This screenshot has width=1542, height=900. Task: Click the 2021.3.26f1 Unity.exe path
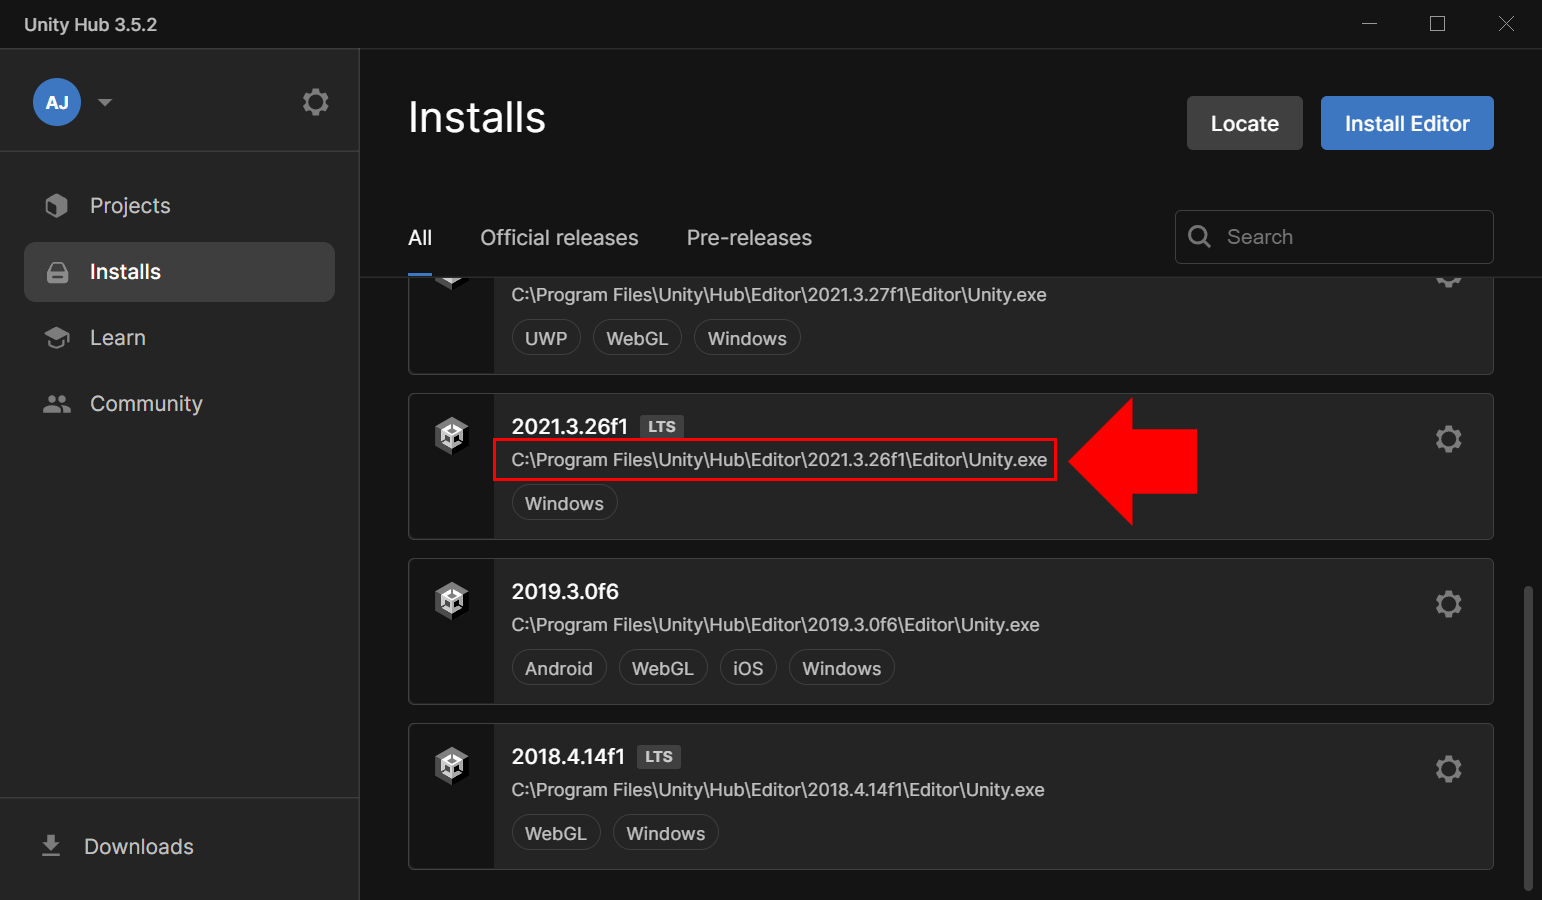tap(779, 460)
